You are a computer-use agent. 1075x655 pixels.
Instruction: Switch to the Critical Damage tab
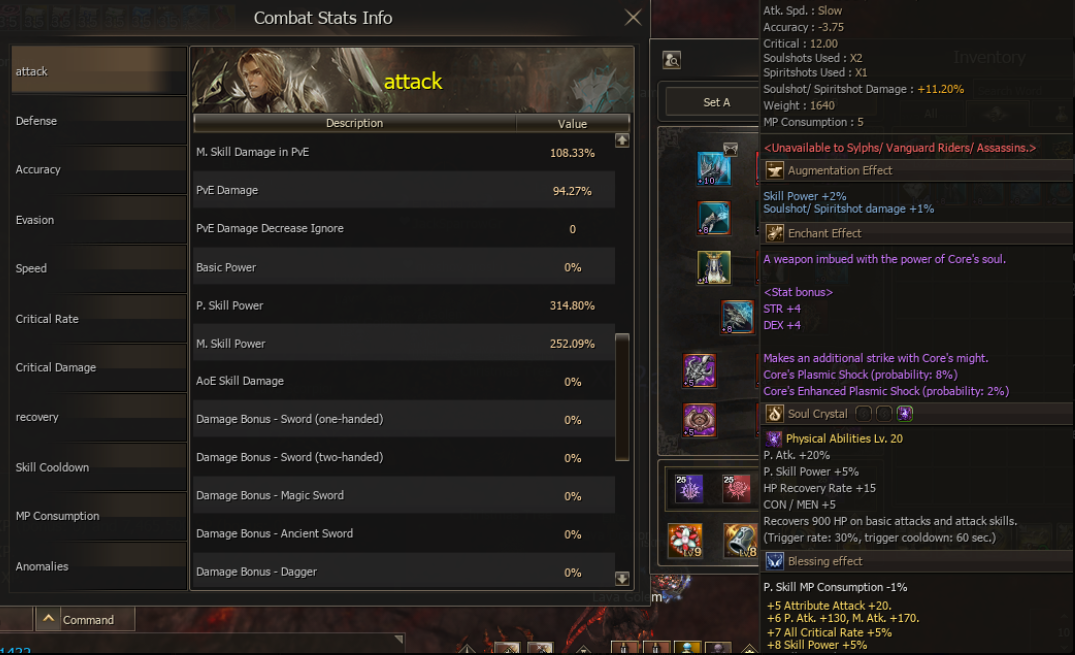pyautogui.click(x=99, y=368)
